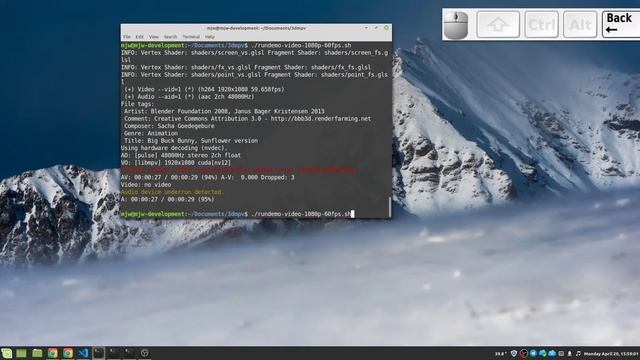
Task: Click the bottom command prompt line in terminal
Action: tap(238, 214)
